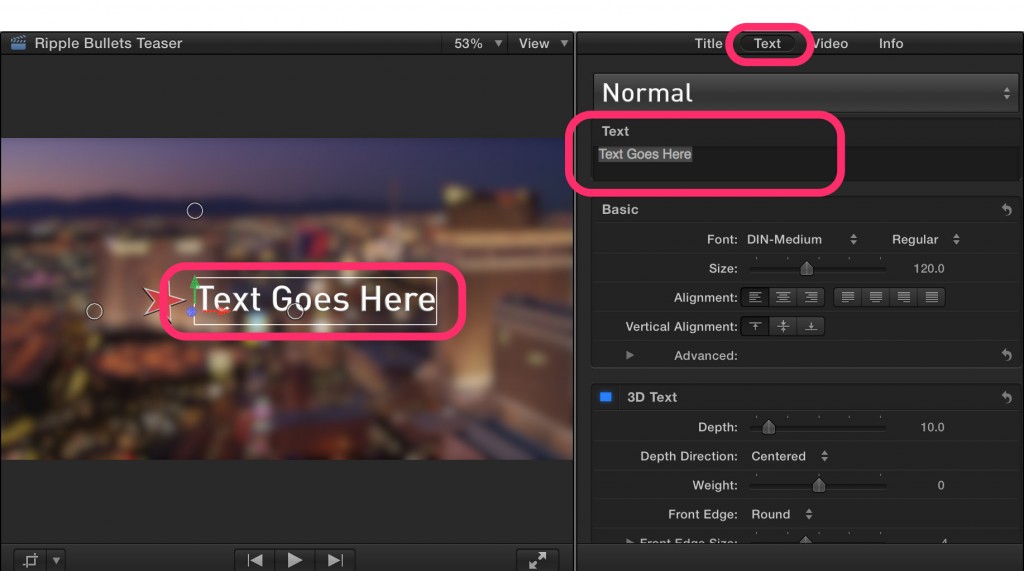Reset the Basic section parameters
Viewport: 1024px width, 571px height.
point(1006,210)
